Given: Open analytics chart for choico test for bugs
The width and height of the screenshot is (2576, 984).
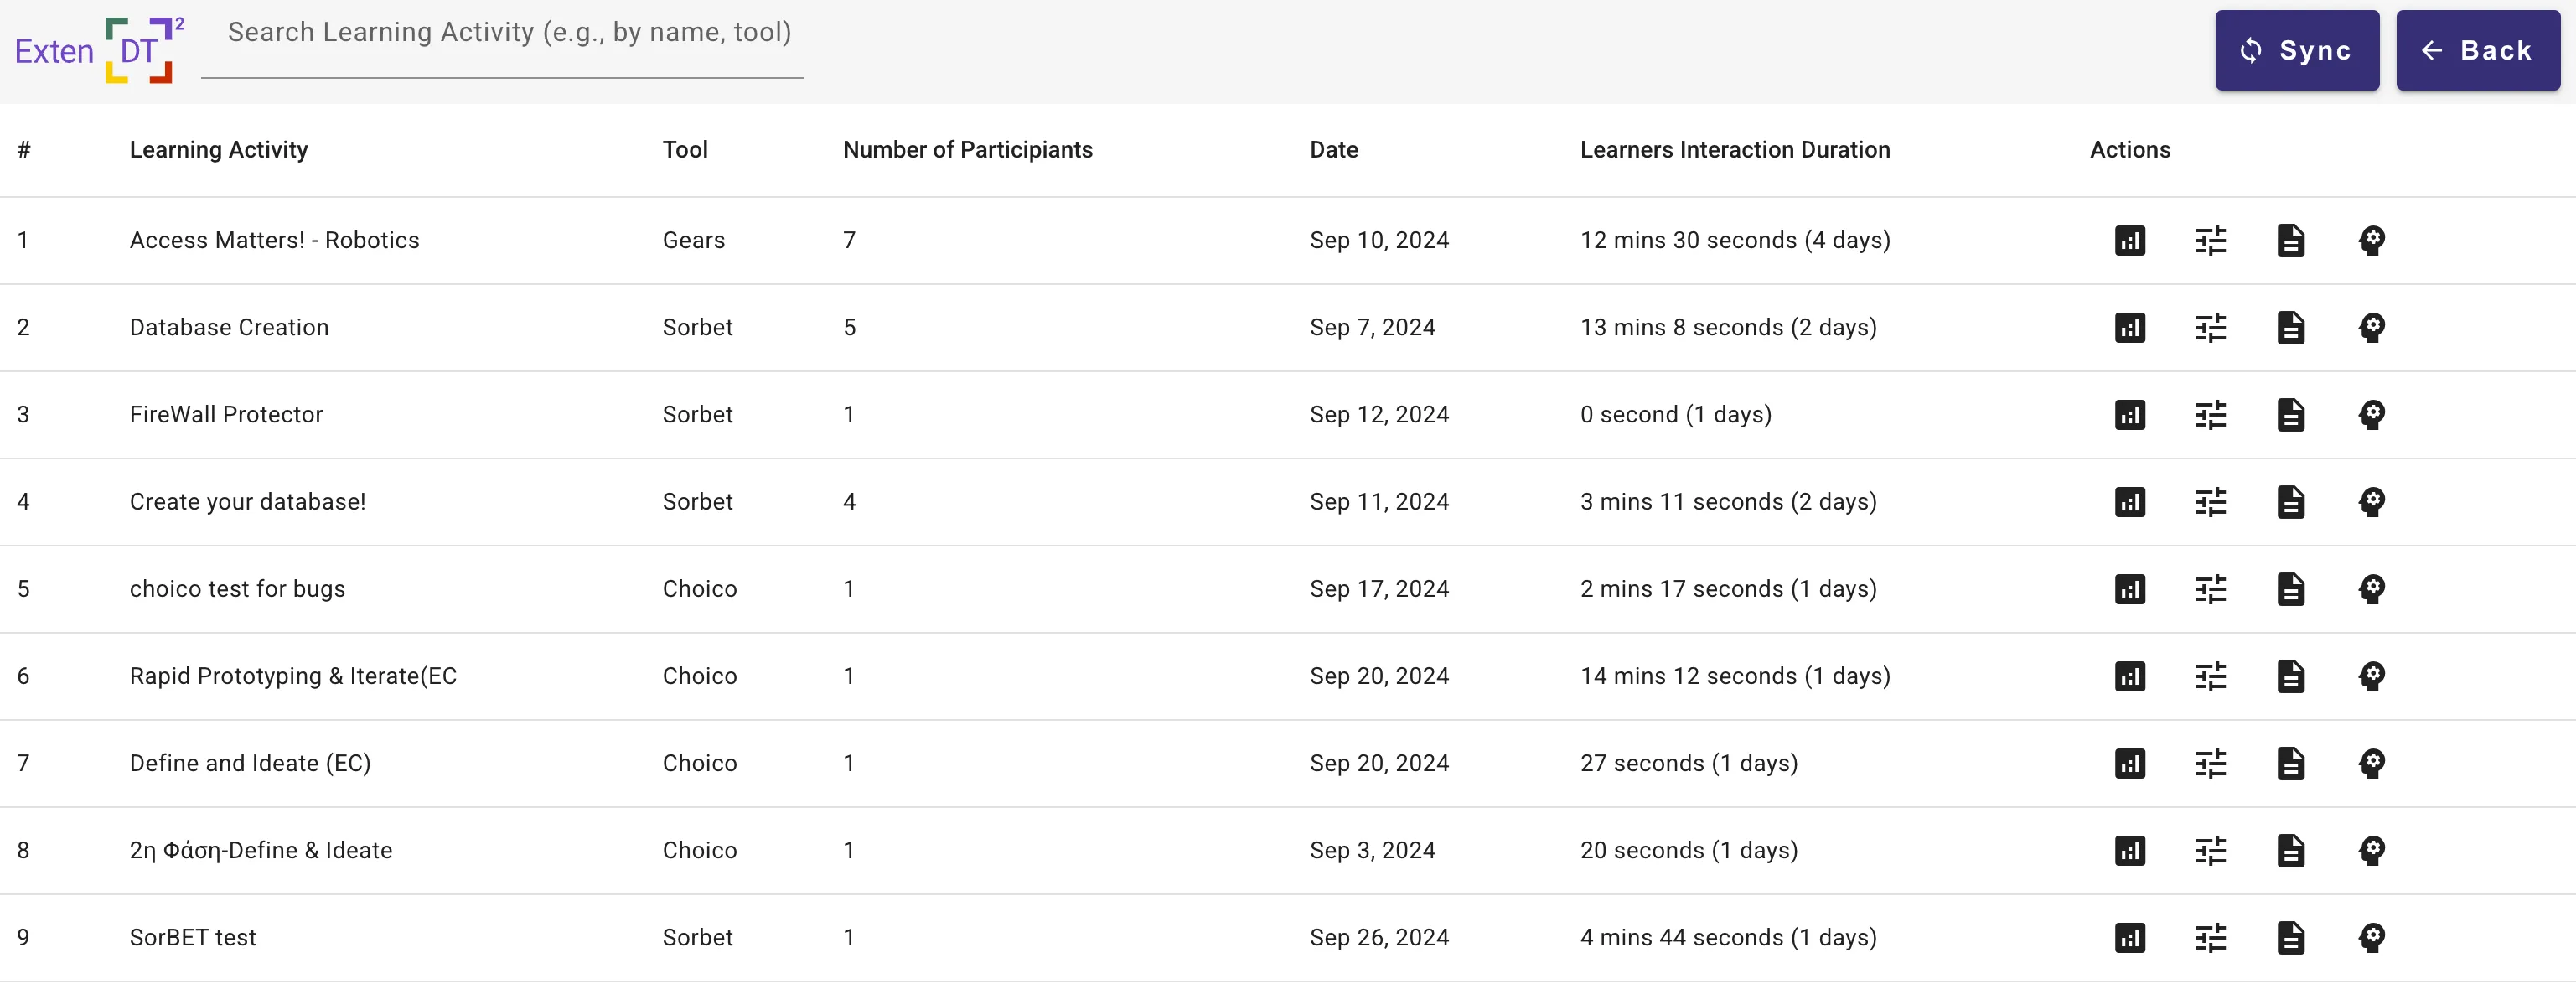Looking at the screenshot, I should (x=2129, y=589).
